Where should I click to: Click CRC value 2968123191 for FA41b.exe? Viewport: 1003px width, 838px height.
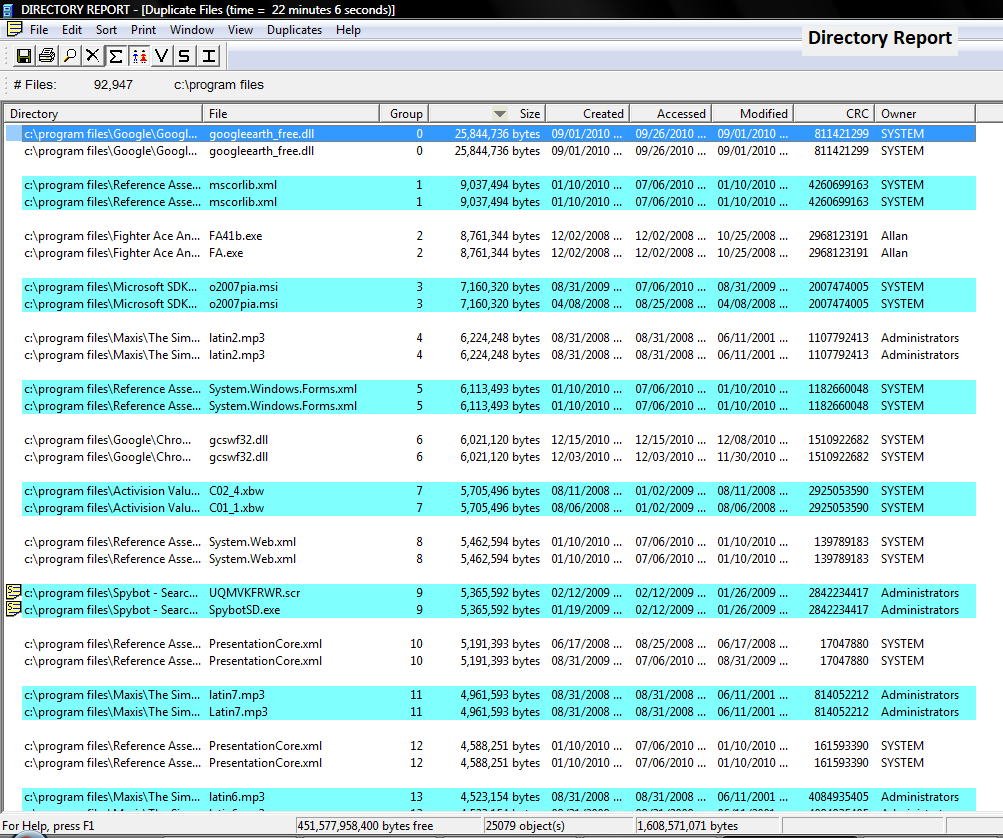(838, 235)
